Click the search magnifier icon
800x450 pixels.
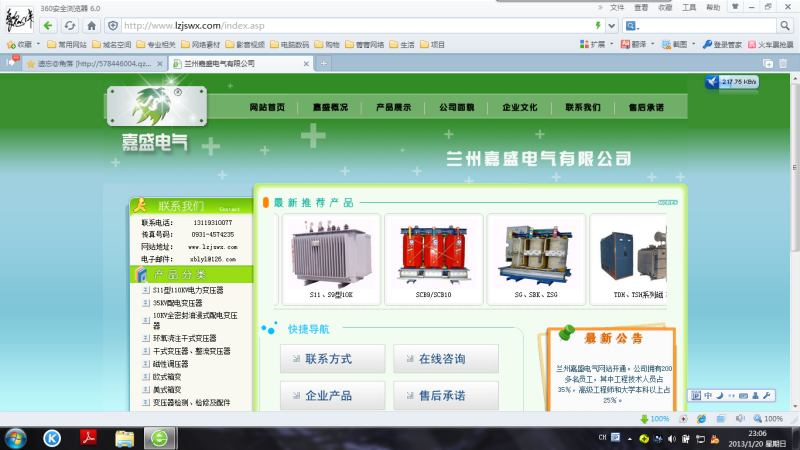786,24
